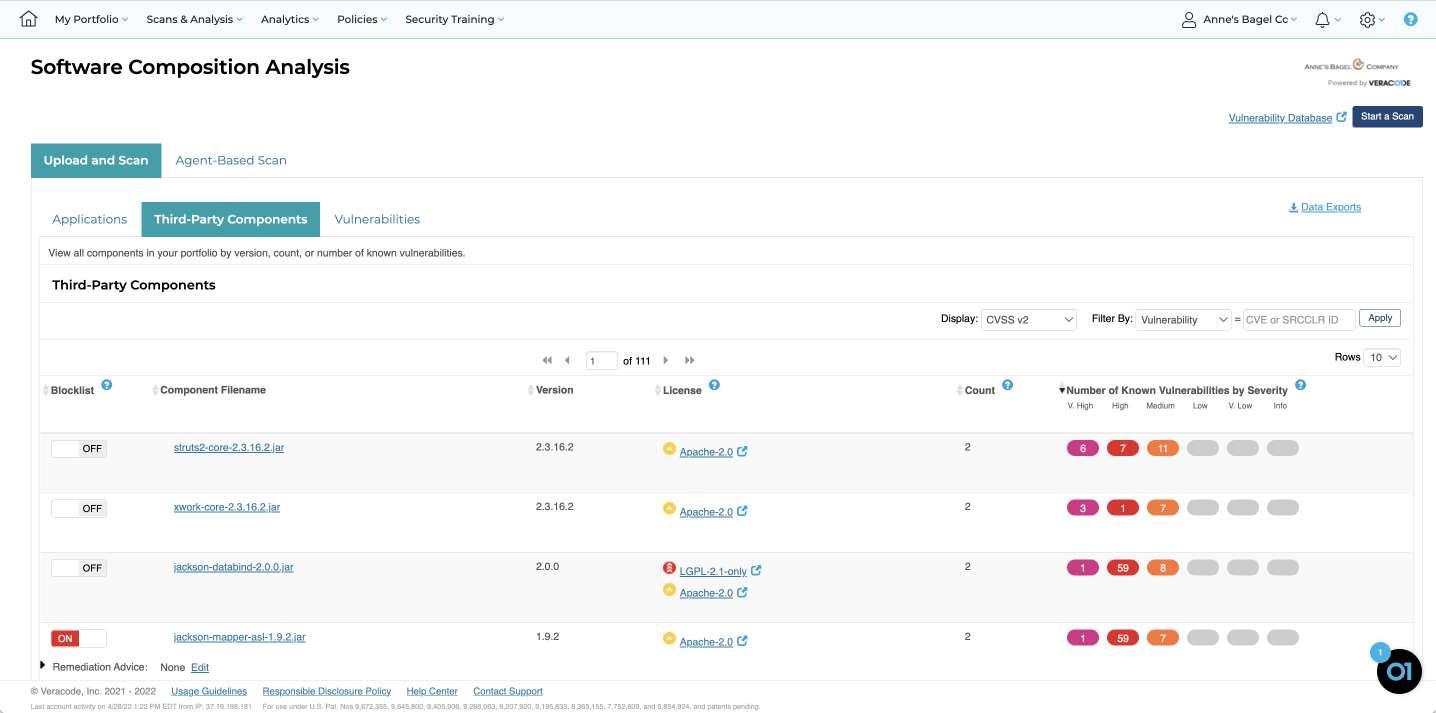The height and width of the screenshot is (713, 1436).
Task: Click the Data Exports link
Action: click(1325, 207)
